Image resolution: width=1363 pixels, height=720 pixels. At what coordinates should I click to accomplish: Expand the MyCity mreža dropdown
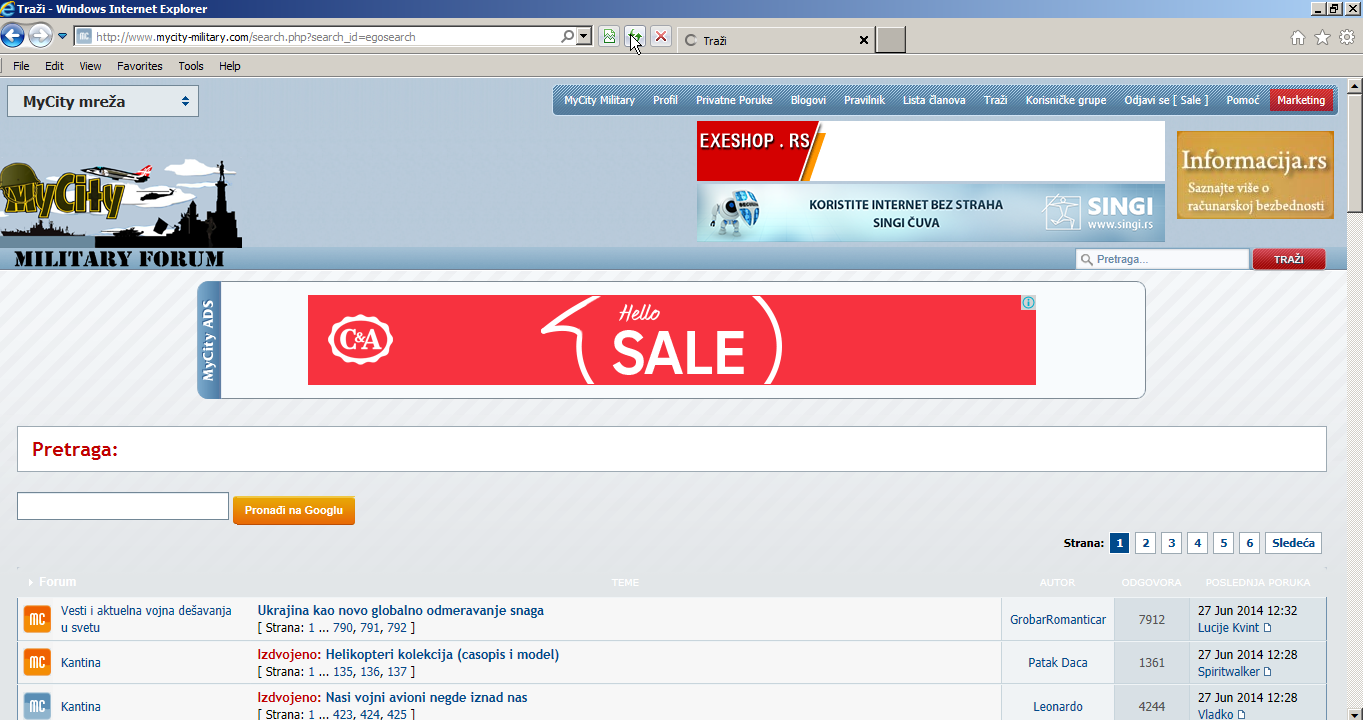(103, 101)
